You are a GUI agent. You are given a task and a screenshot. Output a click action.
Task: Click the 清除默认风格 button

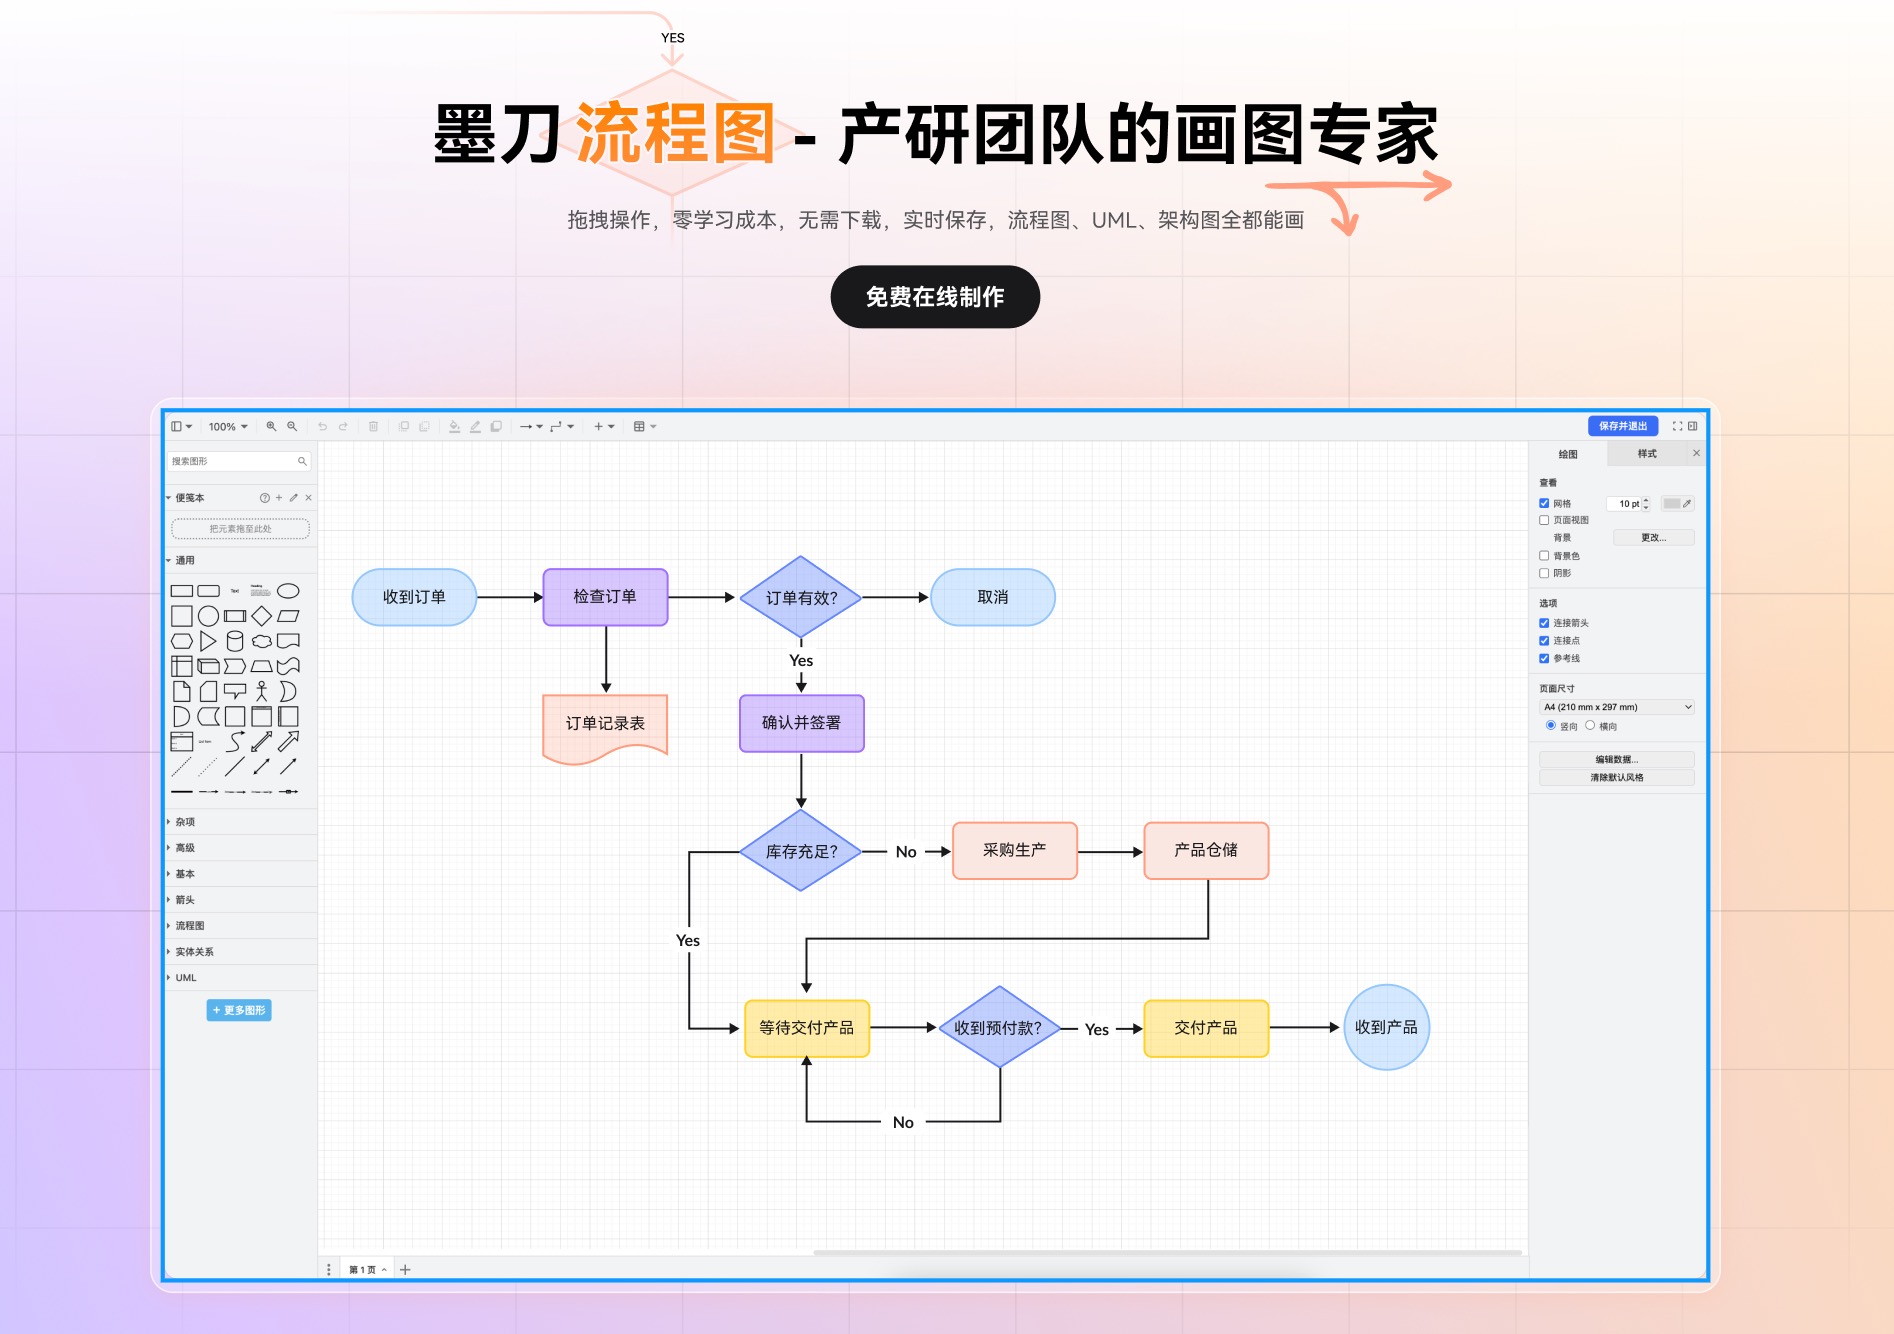click(1617, 777)
